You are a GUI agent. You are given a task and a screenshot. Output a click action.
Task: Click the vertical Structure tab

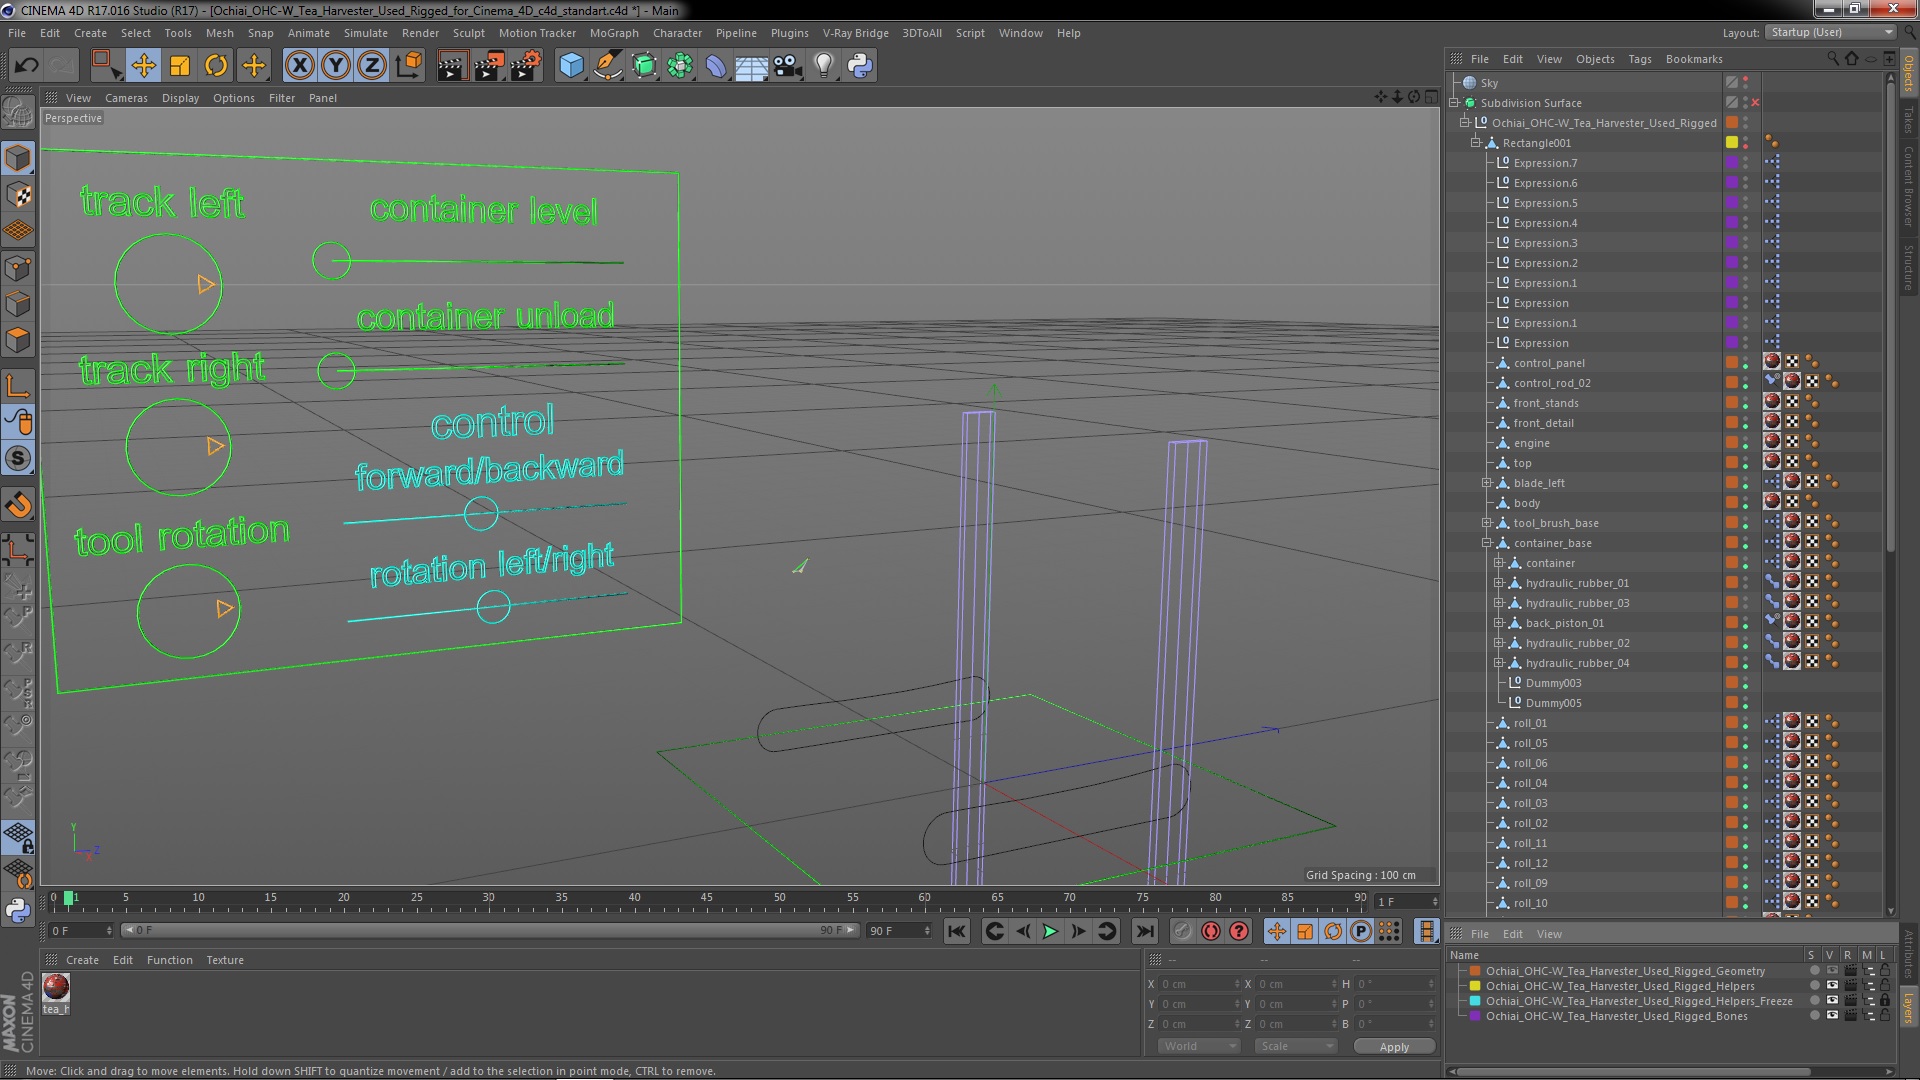click(1908, 266)
